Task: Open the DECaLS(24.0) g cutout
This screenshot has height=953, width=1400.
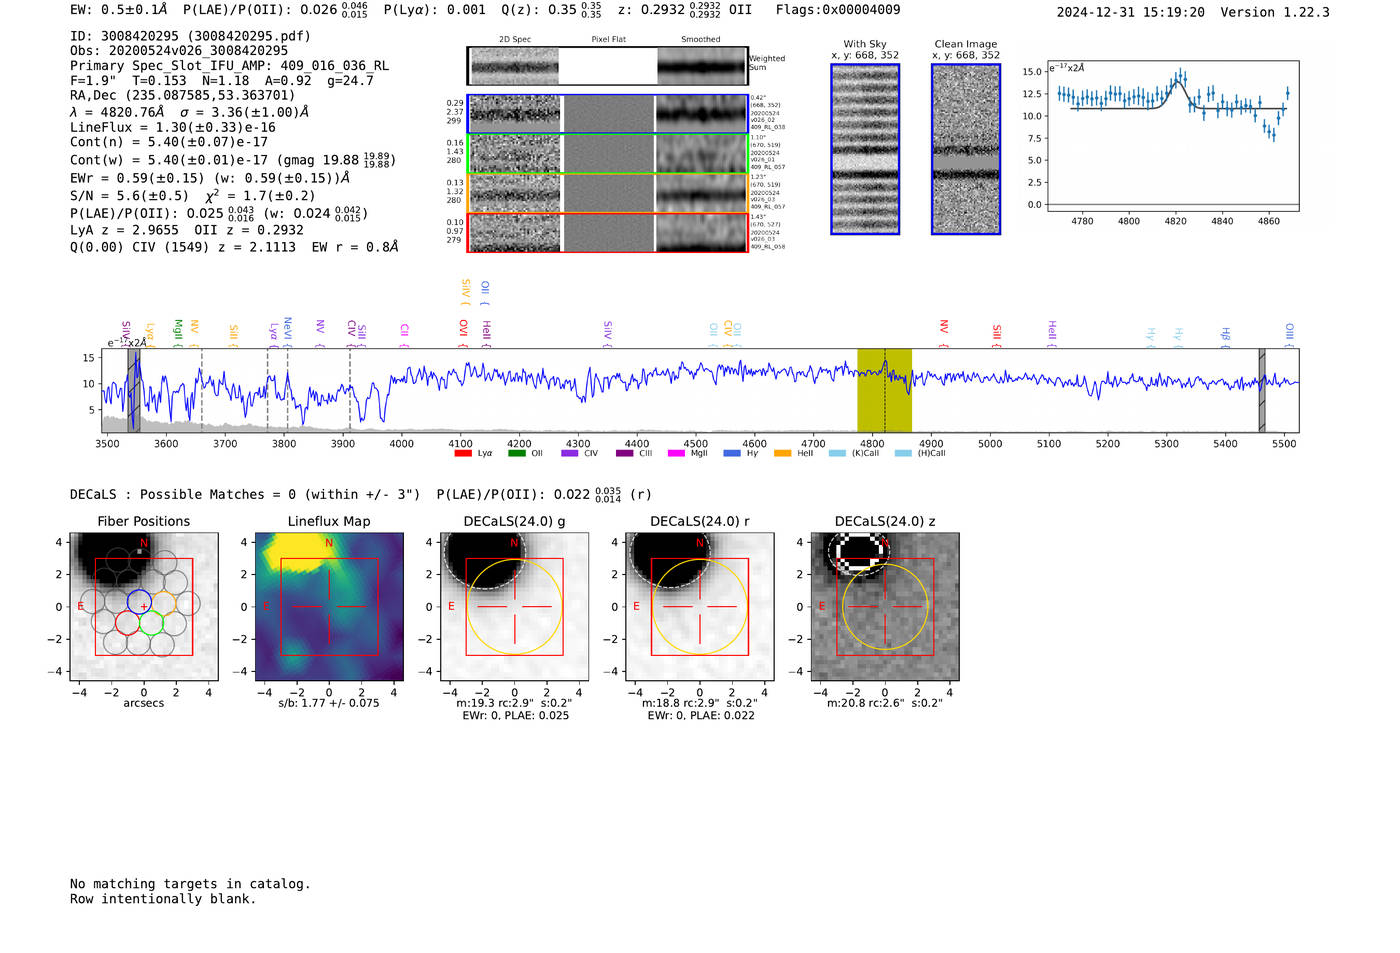Action: tap(514, 606)
